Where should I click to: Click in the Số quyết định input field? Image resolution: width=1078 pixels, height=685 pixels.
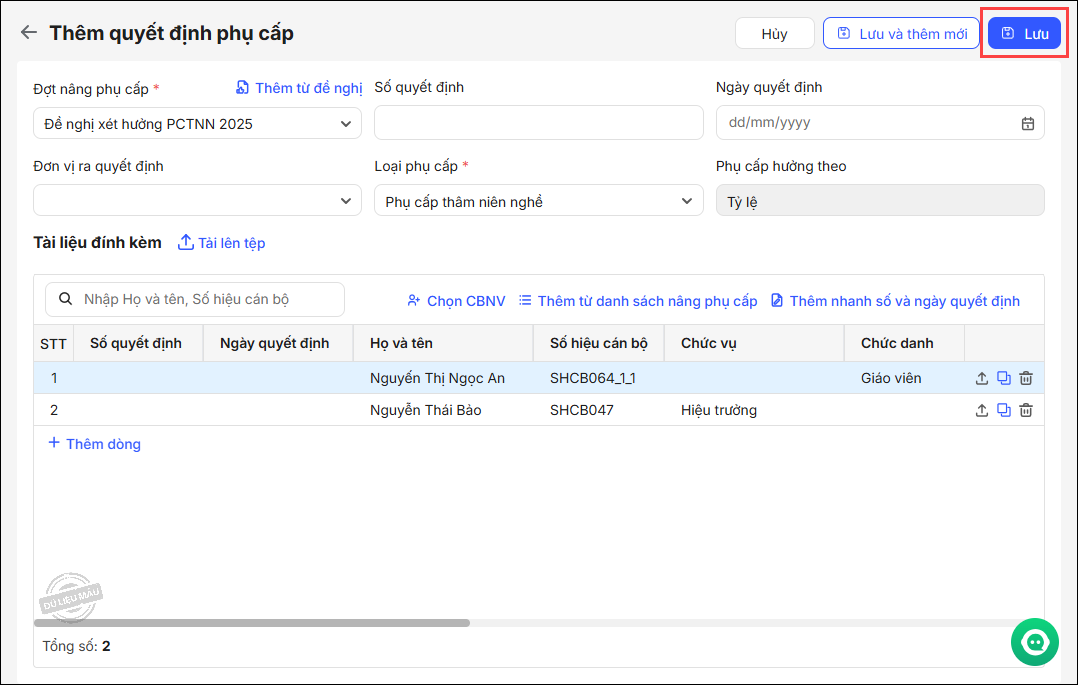tap(538, 123)
